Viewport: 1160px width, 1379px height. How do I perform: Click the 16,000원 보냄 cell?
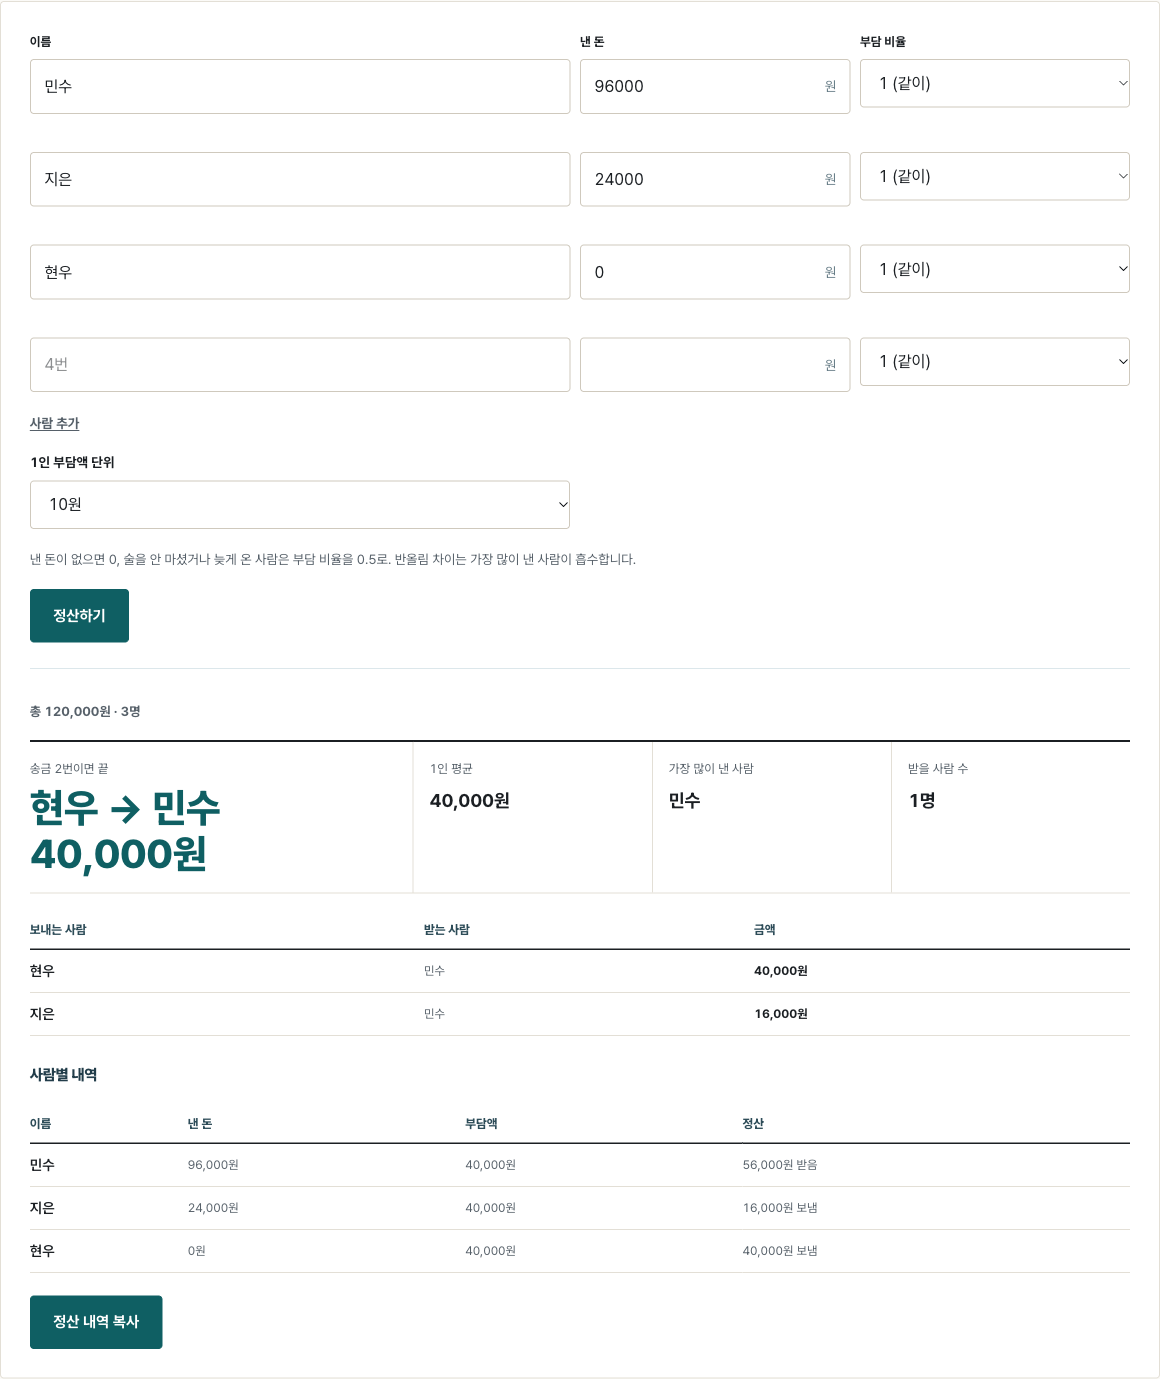coord(780,1208)
